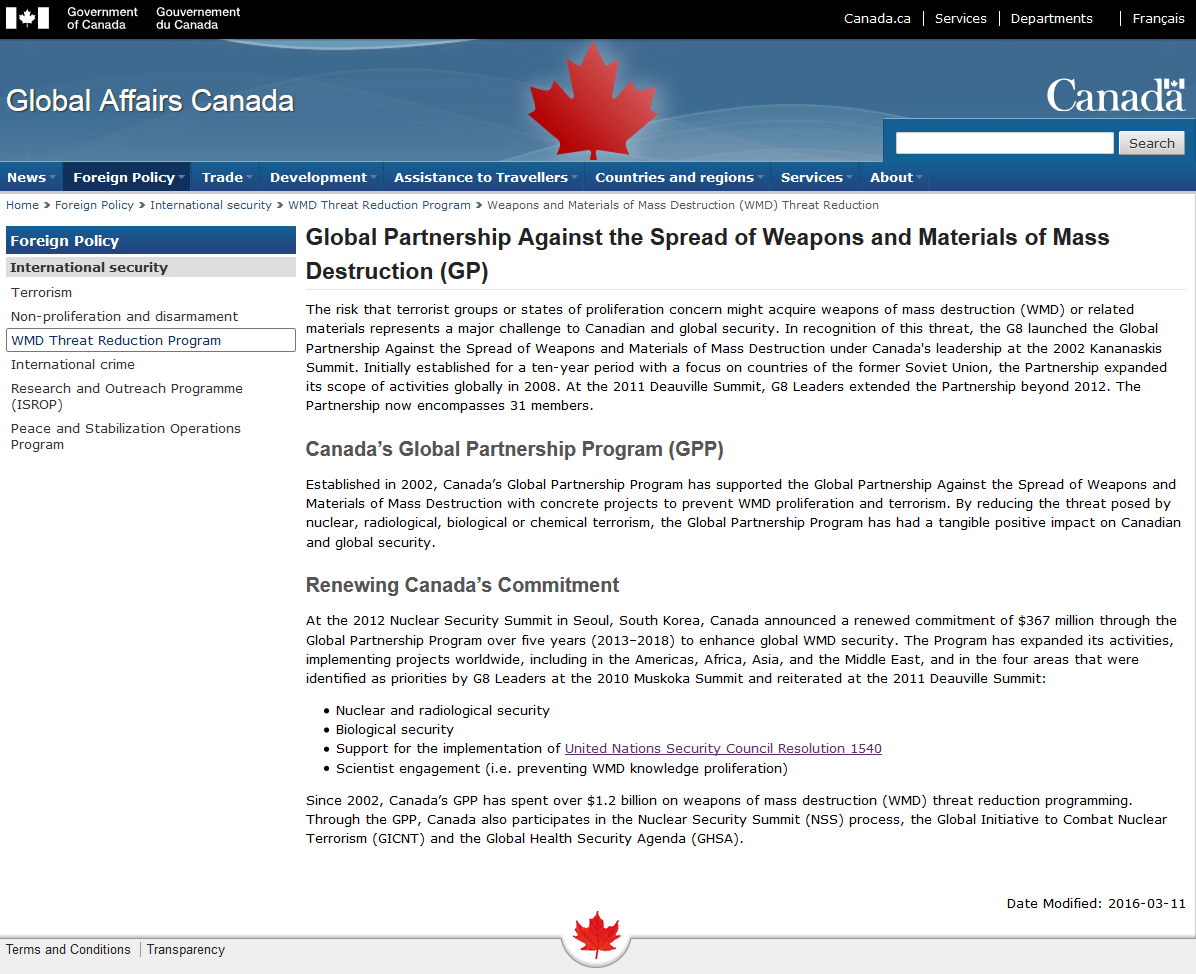Open Services link in top black bar
The image size is (1196, 974).
pyautogui.click(x=960, y=18)
